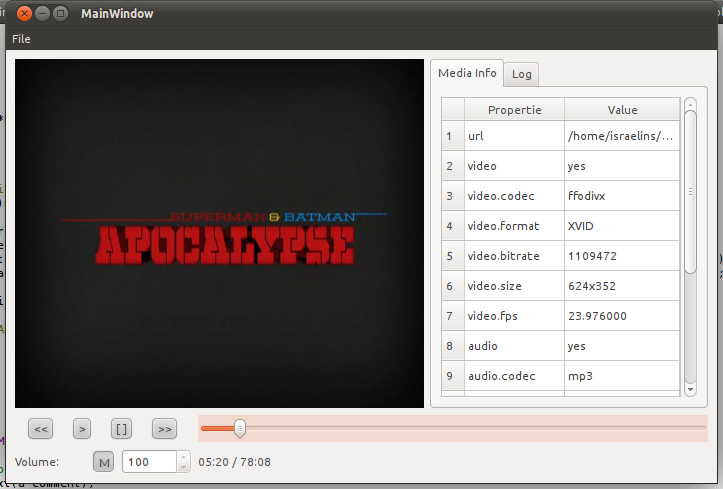Maximize the MainWindow window
The height and width of the screenshot is (489, 723).
click(x=60, y=14)
